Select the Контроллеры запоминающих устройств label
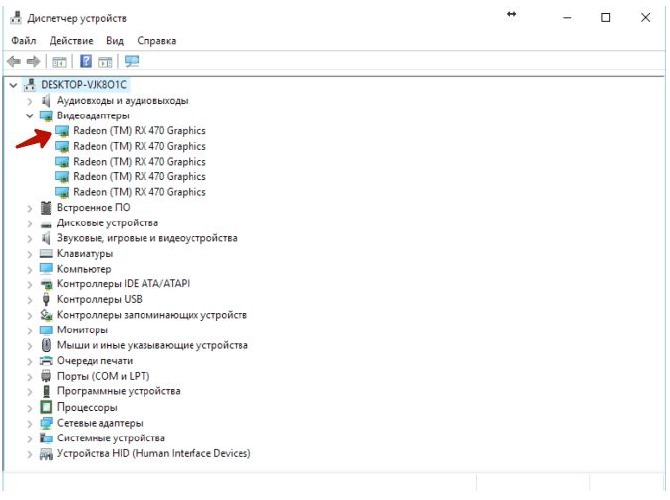 click(x=152, y=315)
